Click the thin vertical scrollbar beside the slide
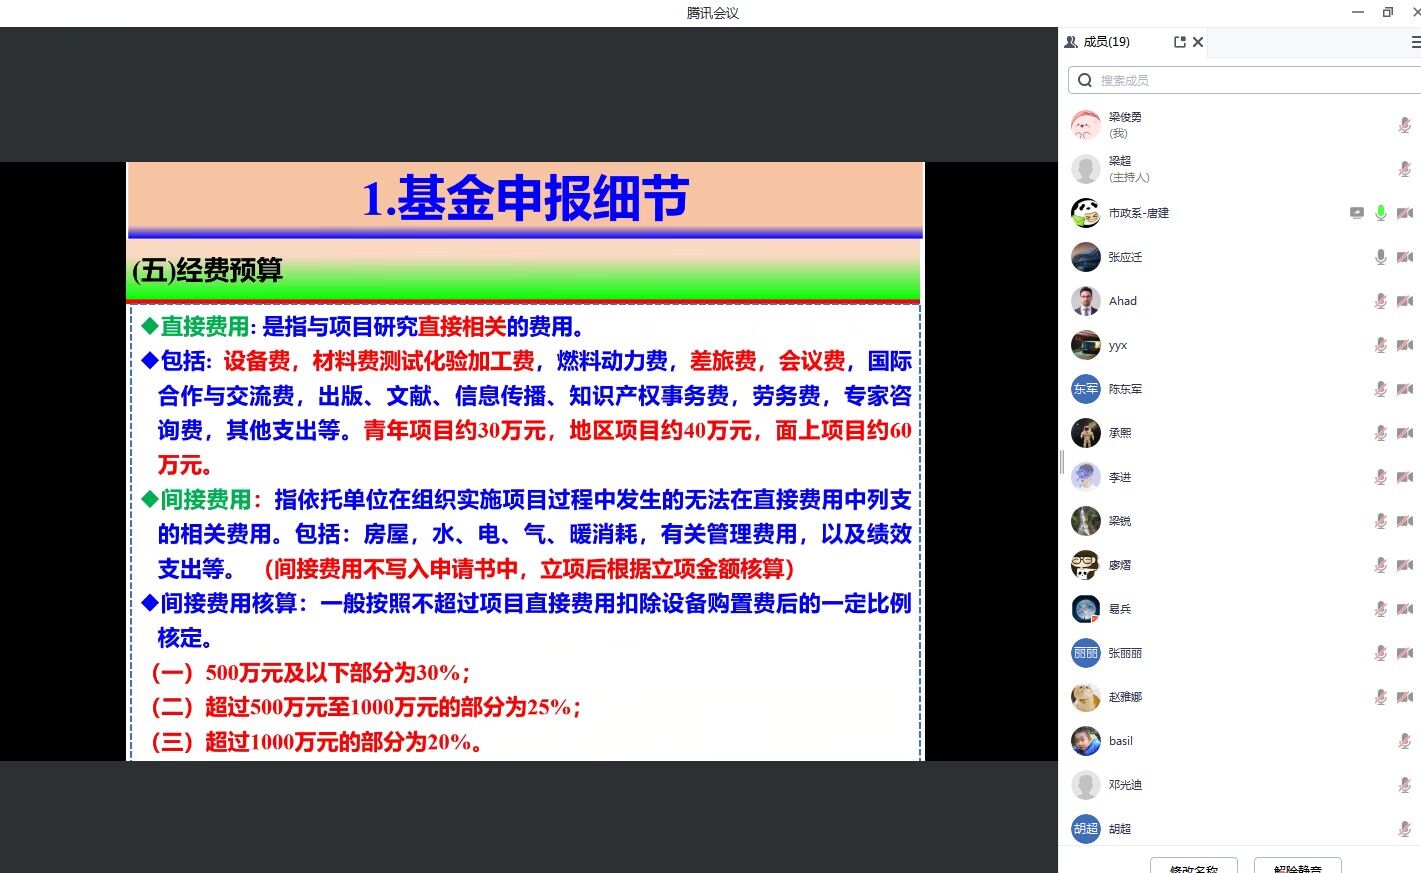This screenshot has height=873, width=1421. [1061, 462]
